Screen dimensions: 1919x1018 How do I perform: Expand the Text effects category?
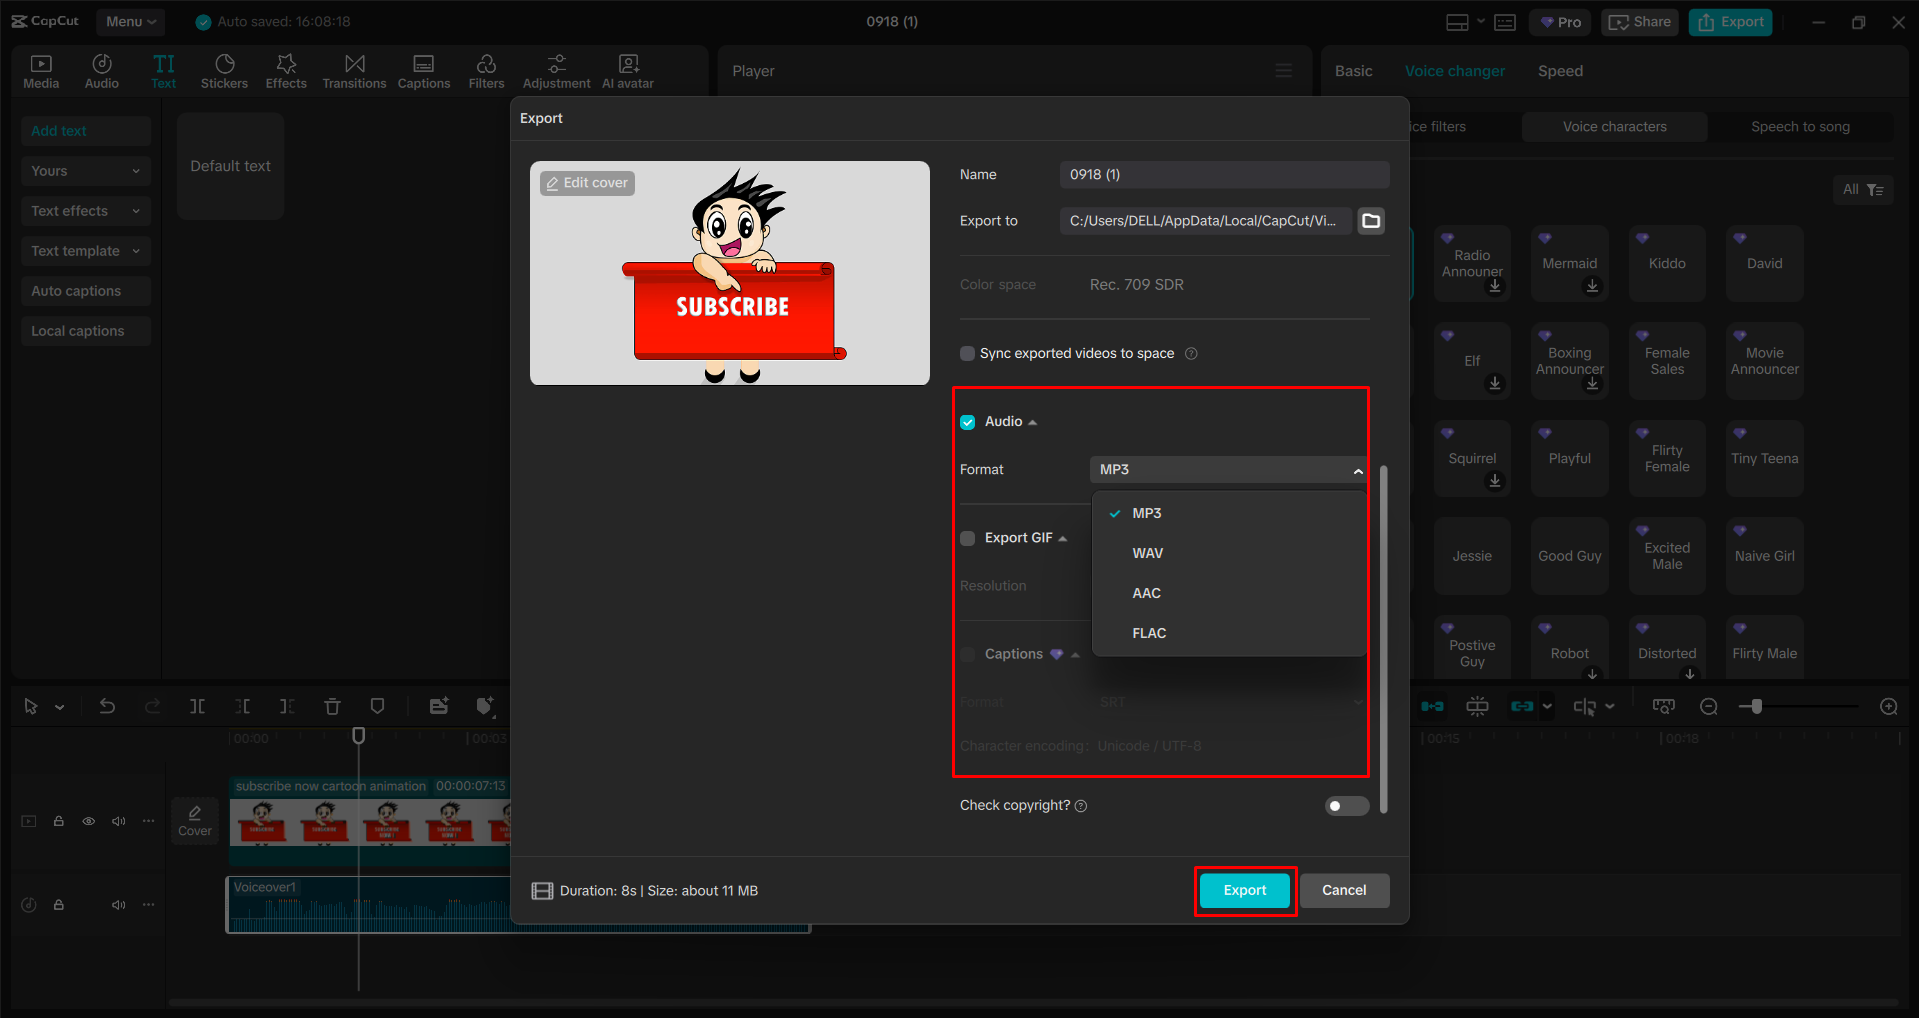[86, 211]
